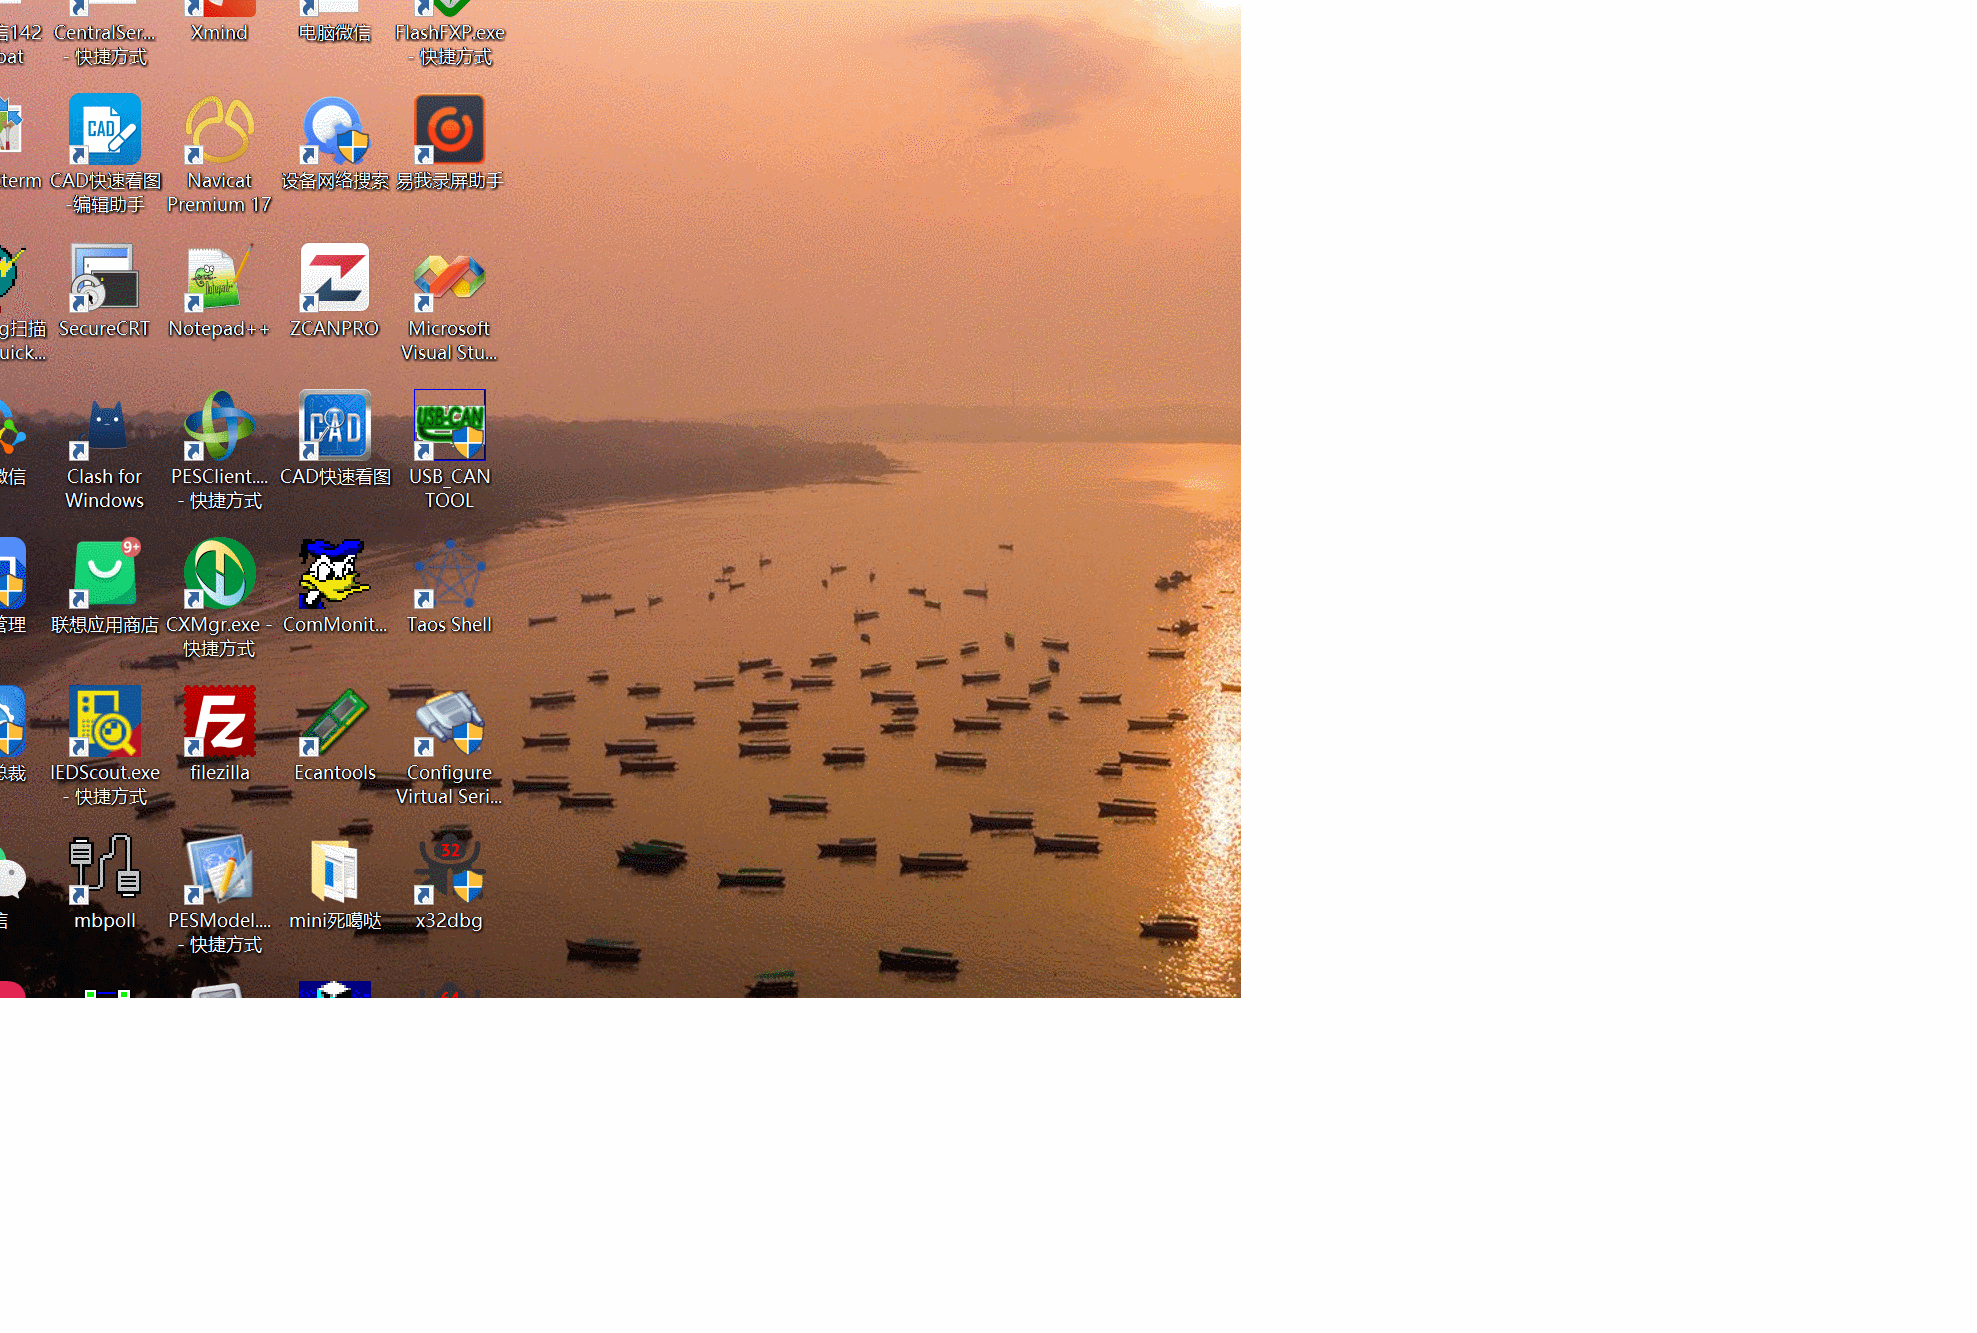The image size is (1977, 1333).
Task: Select the mini死噶哒 folder
Action: [x=334, y=870]
